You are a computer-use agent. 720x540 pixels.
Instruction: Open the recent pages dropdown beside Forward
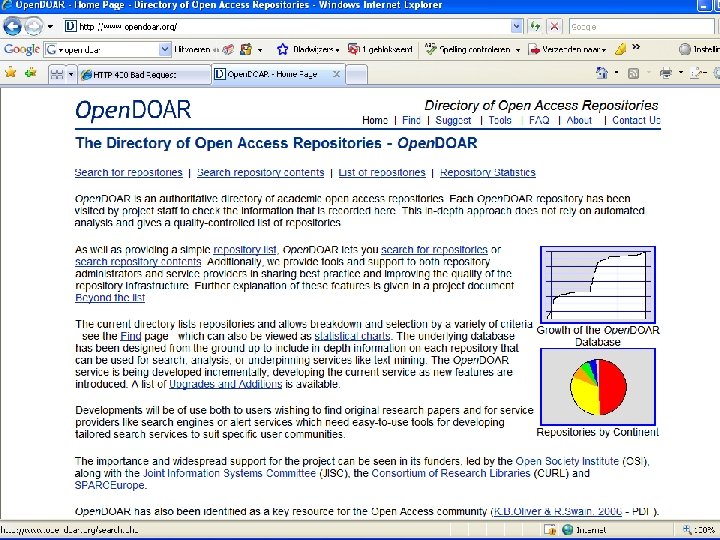50,27
